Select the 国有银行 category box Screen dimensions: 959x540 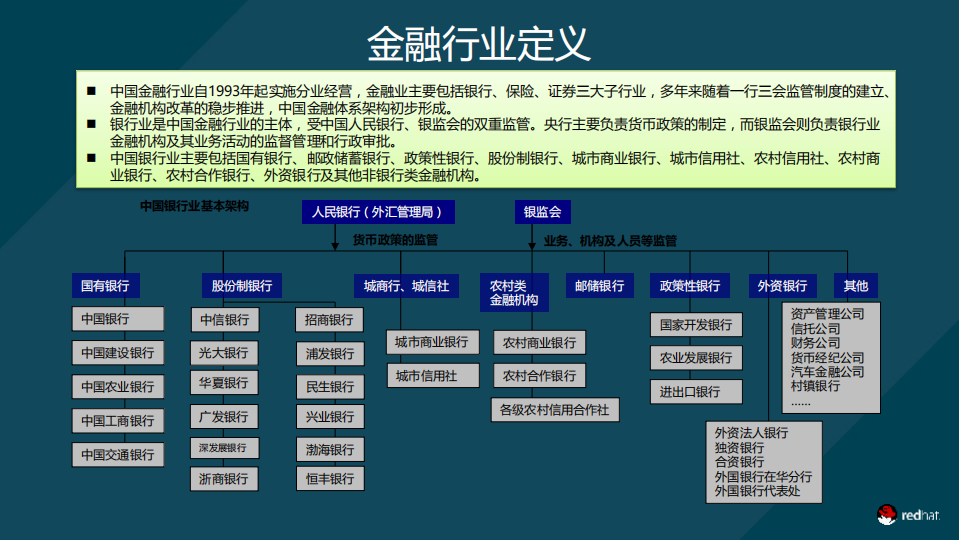click(105, 286)
